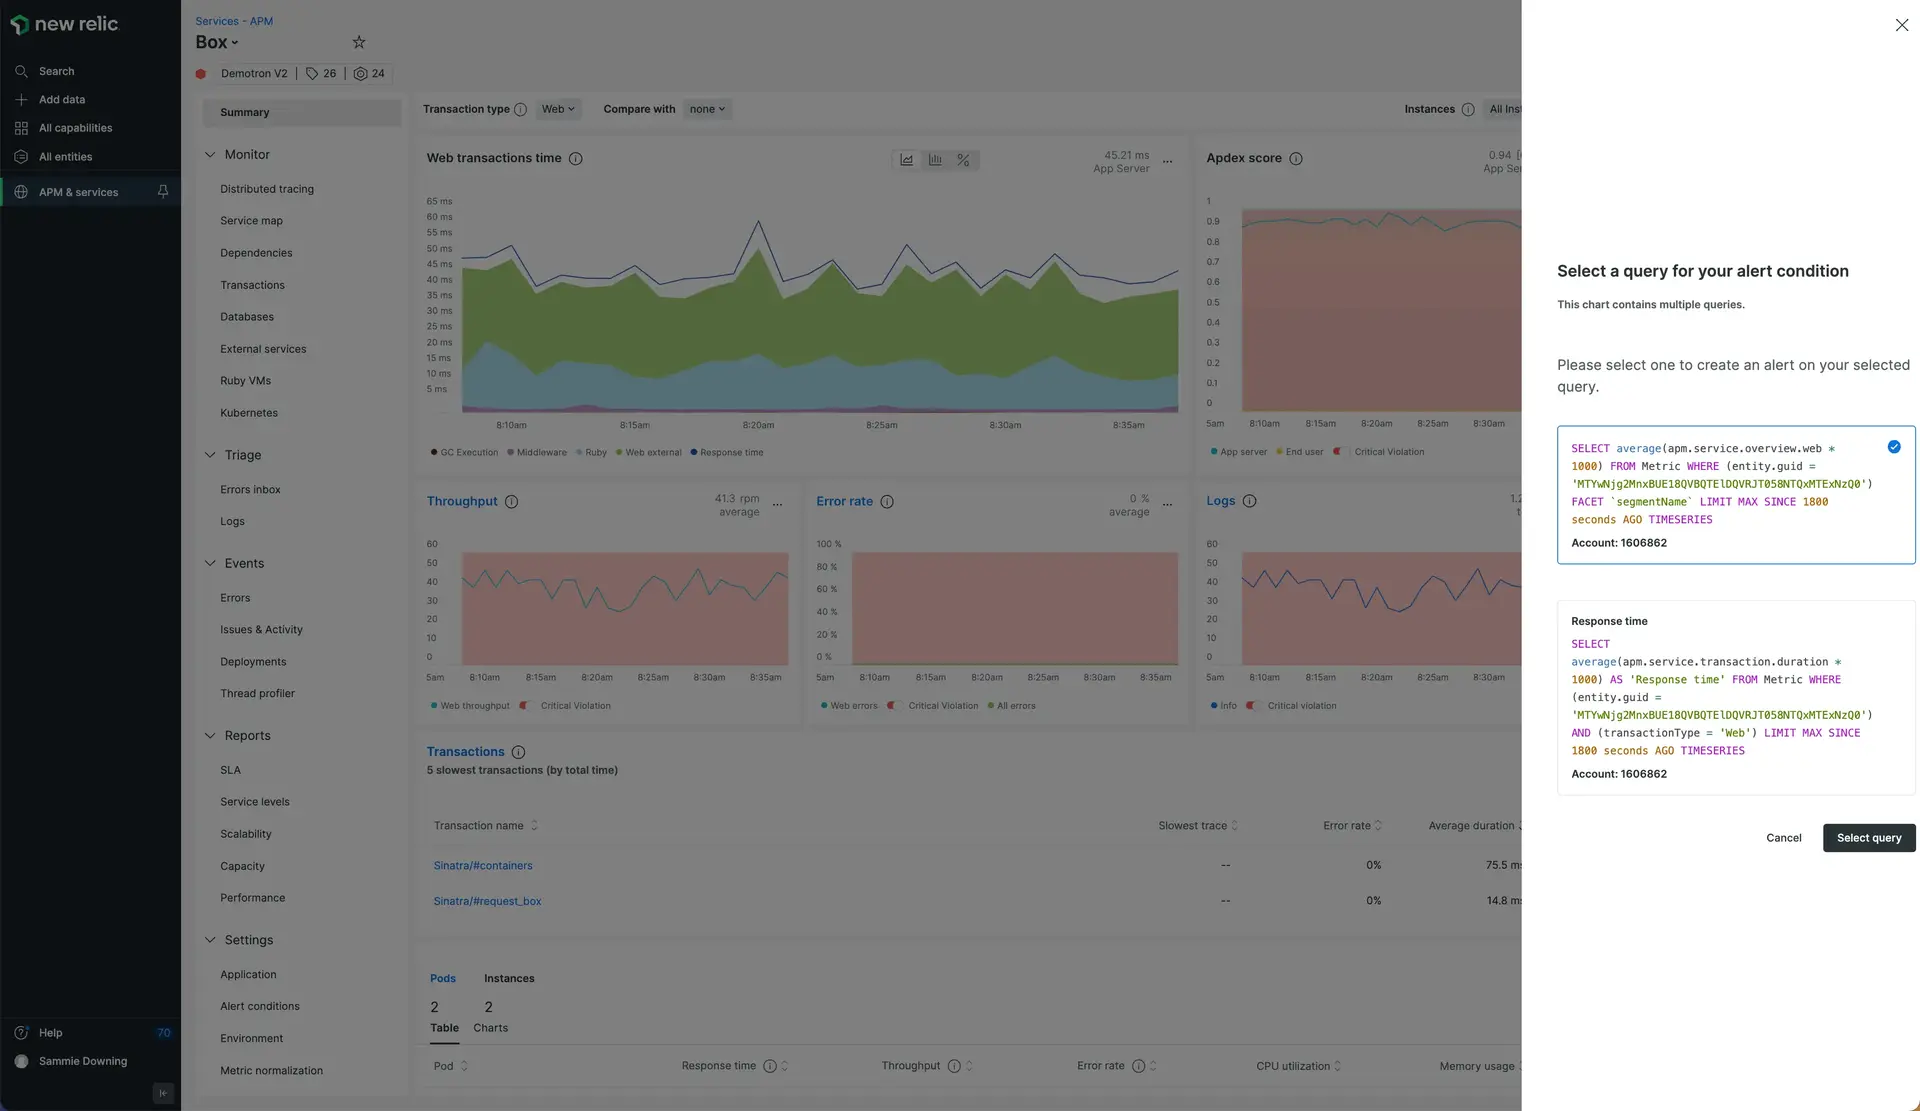
Task: Open the Demotron V2 account label
Action: [x=254, y=73]
